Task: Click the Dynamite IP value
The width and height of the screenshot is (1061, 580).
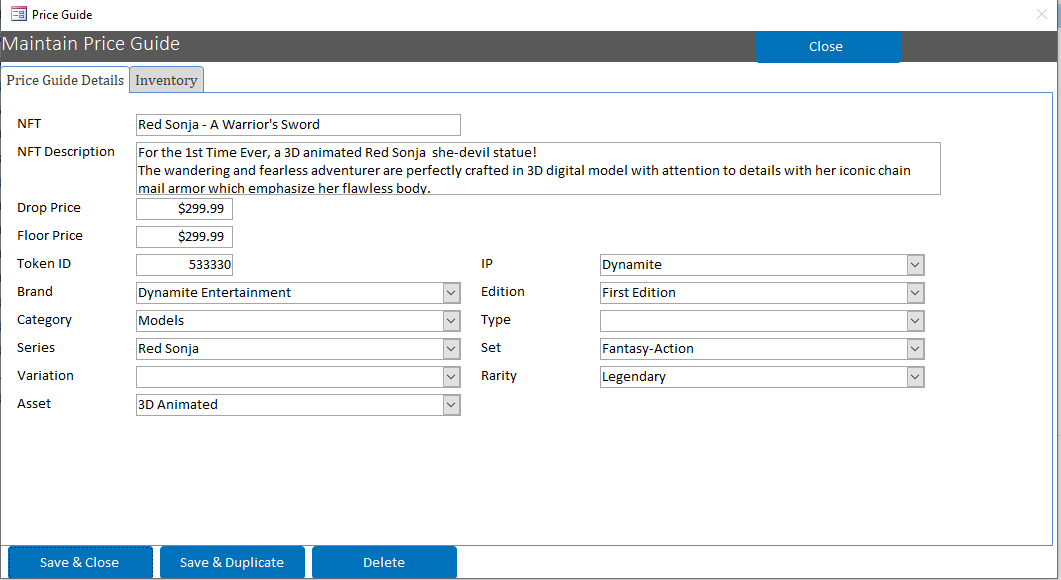Action: (632, 265)
